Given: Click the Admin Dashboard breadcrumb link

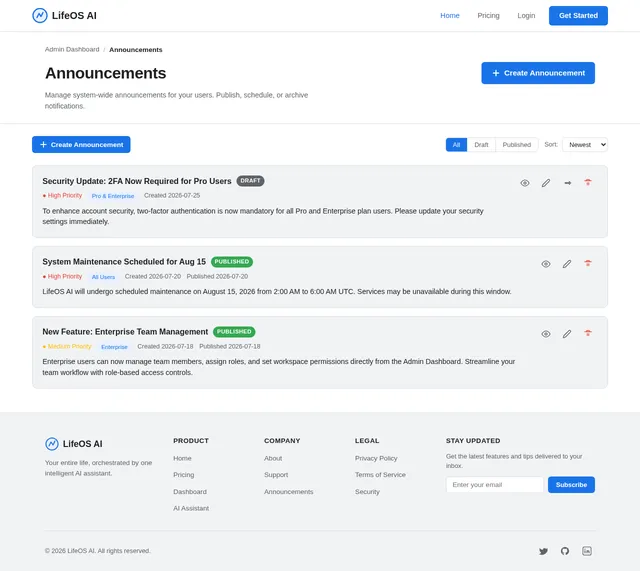Looking at the screenshot, I should (x=72, y=49).
